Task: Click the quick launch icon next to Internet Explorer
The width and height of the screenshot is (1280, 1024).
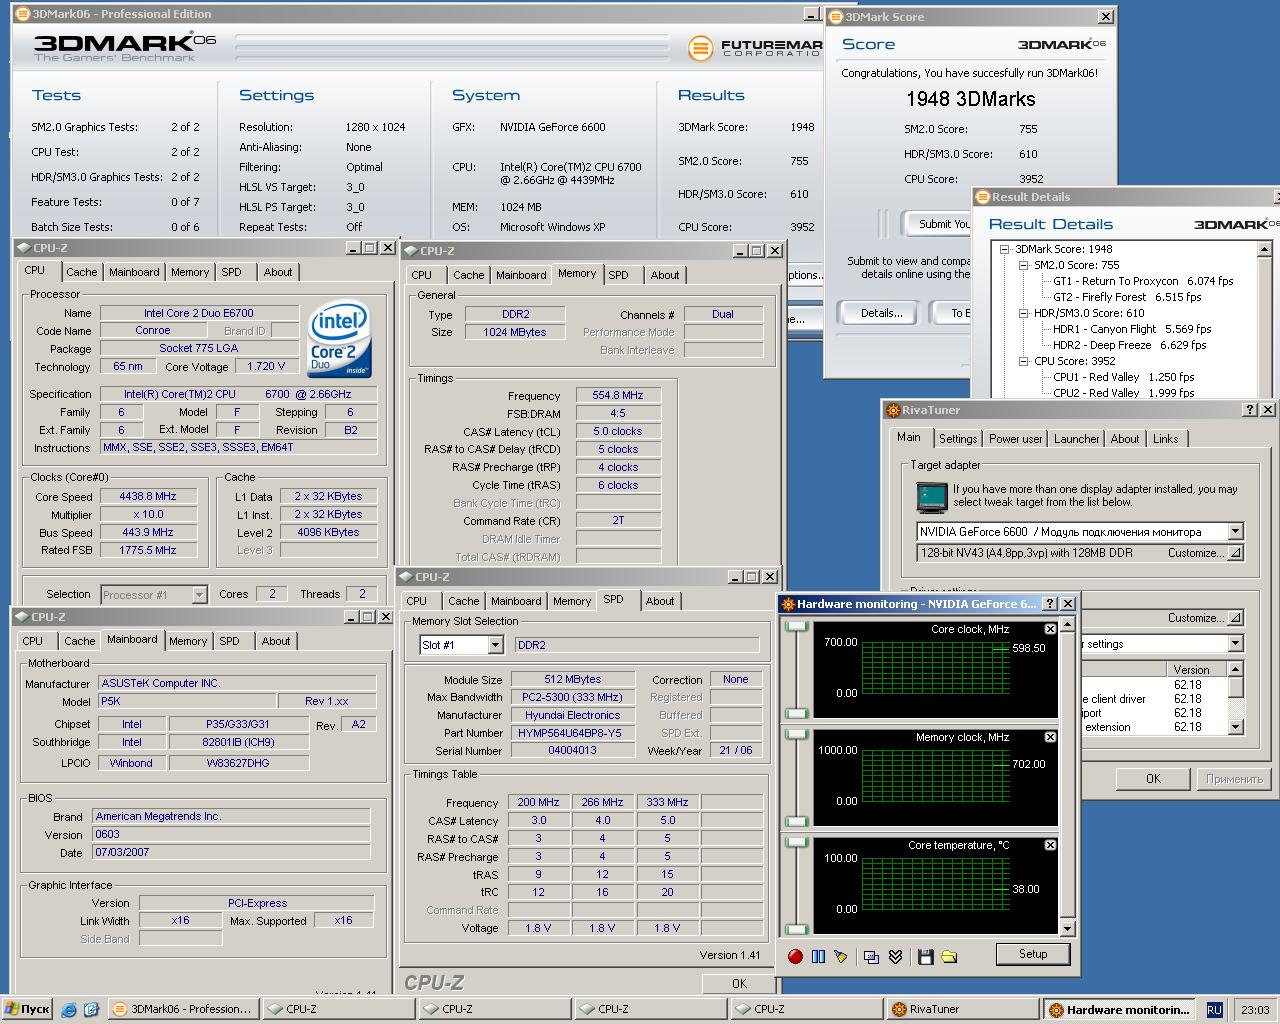Action: pyautogui.click(x=91, y=1009)
